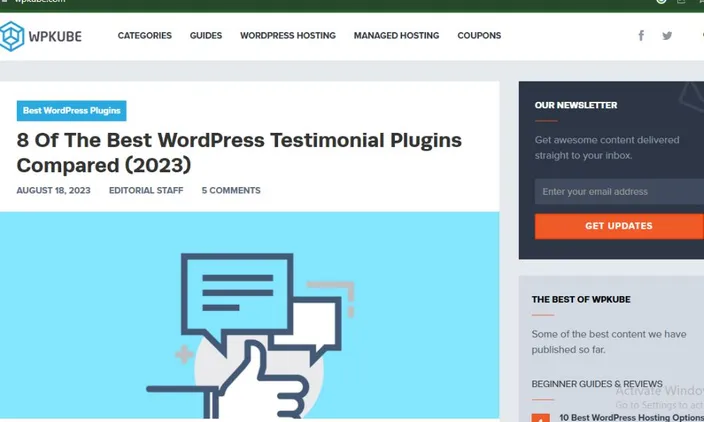
Task: Click Beginner Guides & Reviews heading
Action: (597, 384)
